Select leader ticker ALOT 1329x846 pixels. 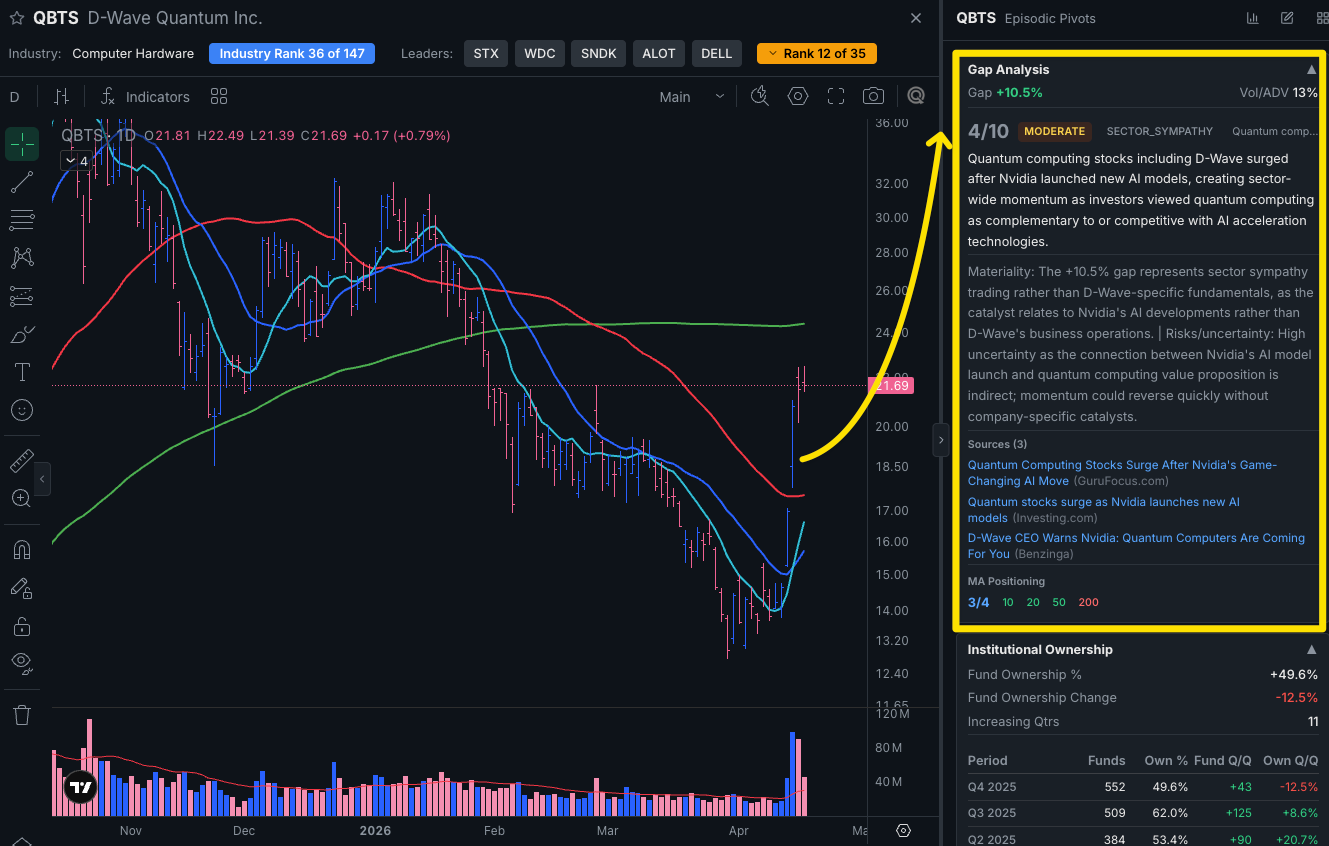659,54
